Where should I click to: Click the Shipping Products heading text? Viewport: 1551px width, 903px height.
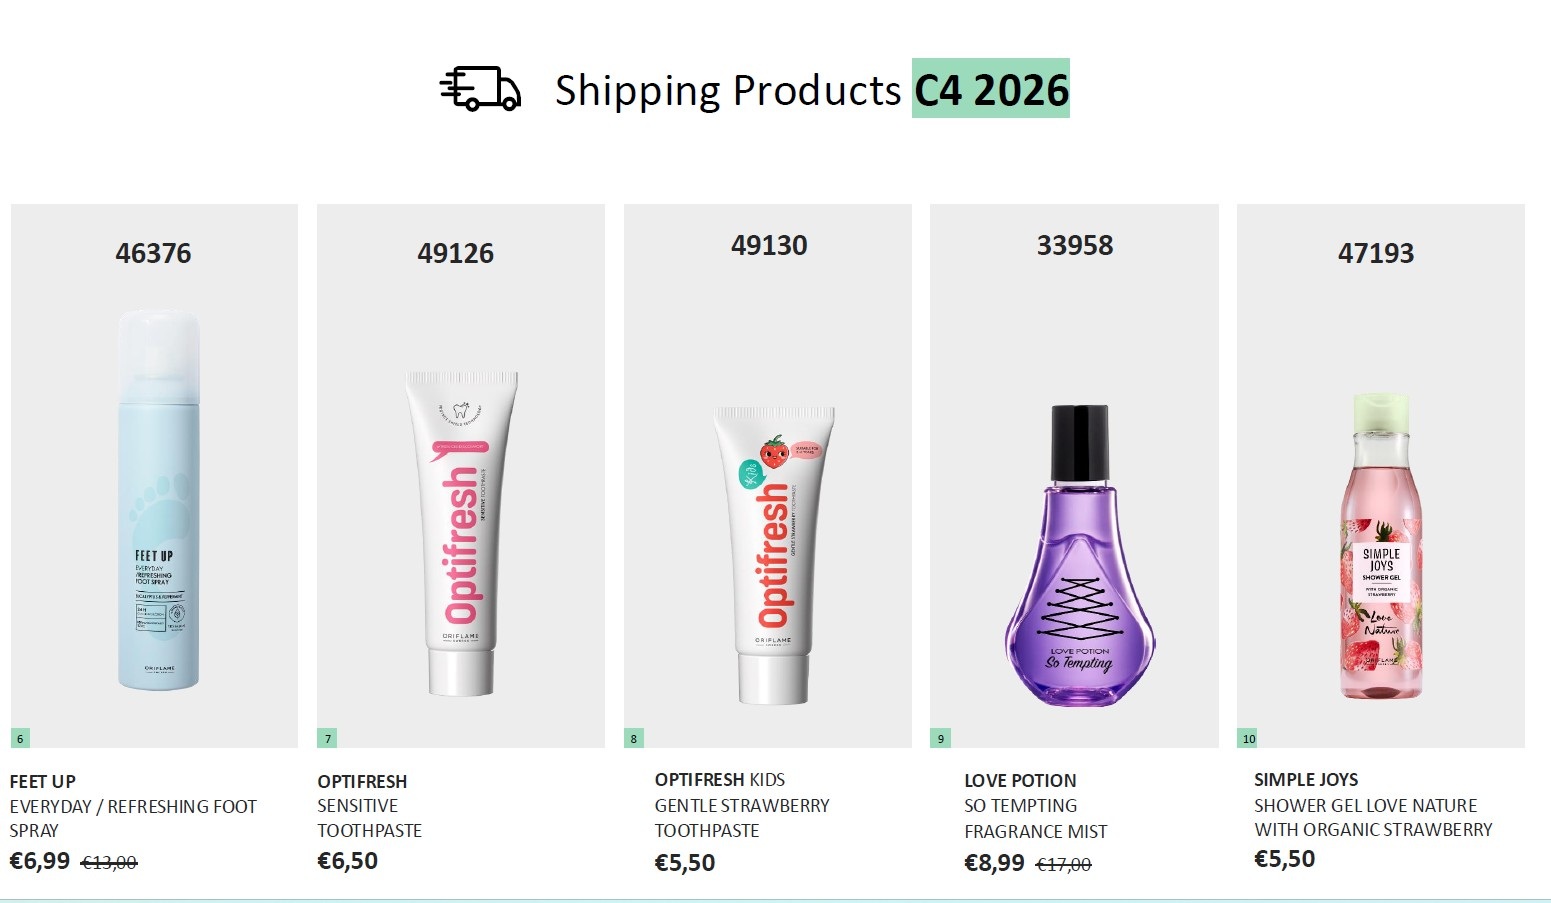pos(728,90)
